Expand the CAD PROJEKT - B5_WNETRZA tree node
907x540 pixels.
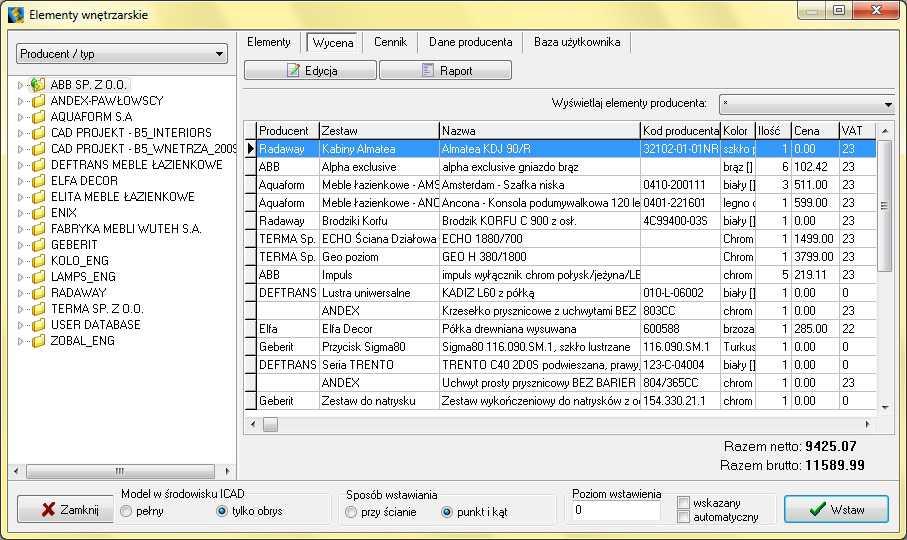(x=21, y=149)
